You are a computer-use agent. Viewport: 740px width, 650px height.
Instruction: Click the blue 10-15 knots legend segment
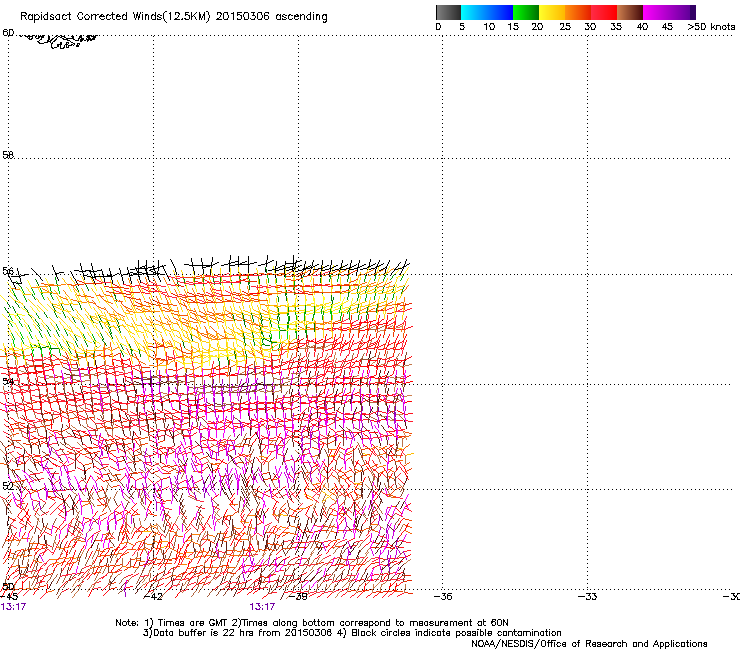(x=500, y=12)
